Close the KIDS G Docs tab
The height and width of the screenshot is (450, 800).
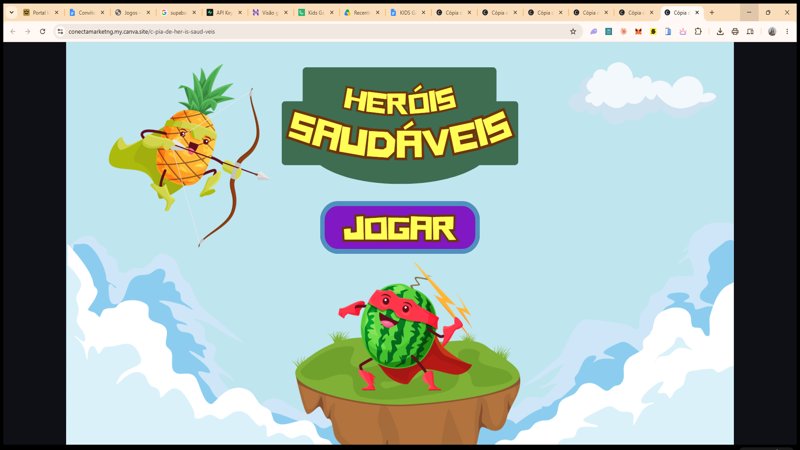point(423,12)
